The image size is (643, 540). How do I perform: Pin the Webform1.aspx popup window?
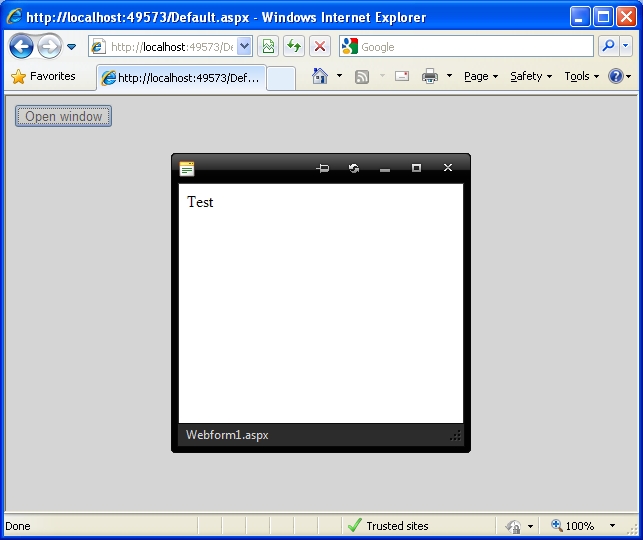323,168
